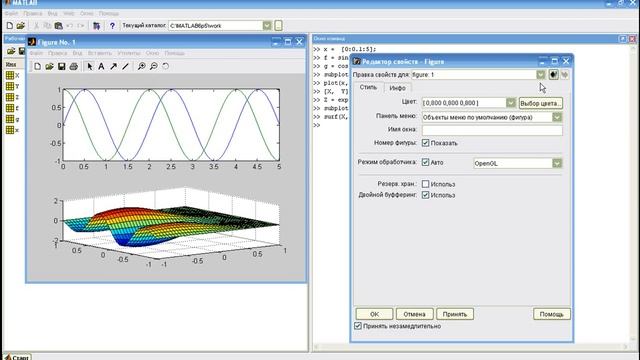
Task: Click Save diskette icon in Figure toolbar
Action: pos(62,66)
